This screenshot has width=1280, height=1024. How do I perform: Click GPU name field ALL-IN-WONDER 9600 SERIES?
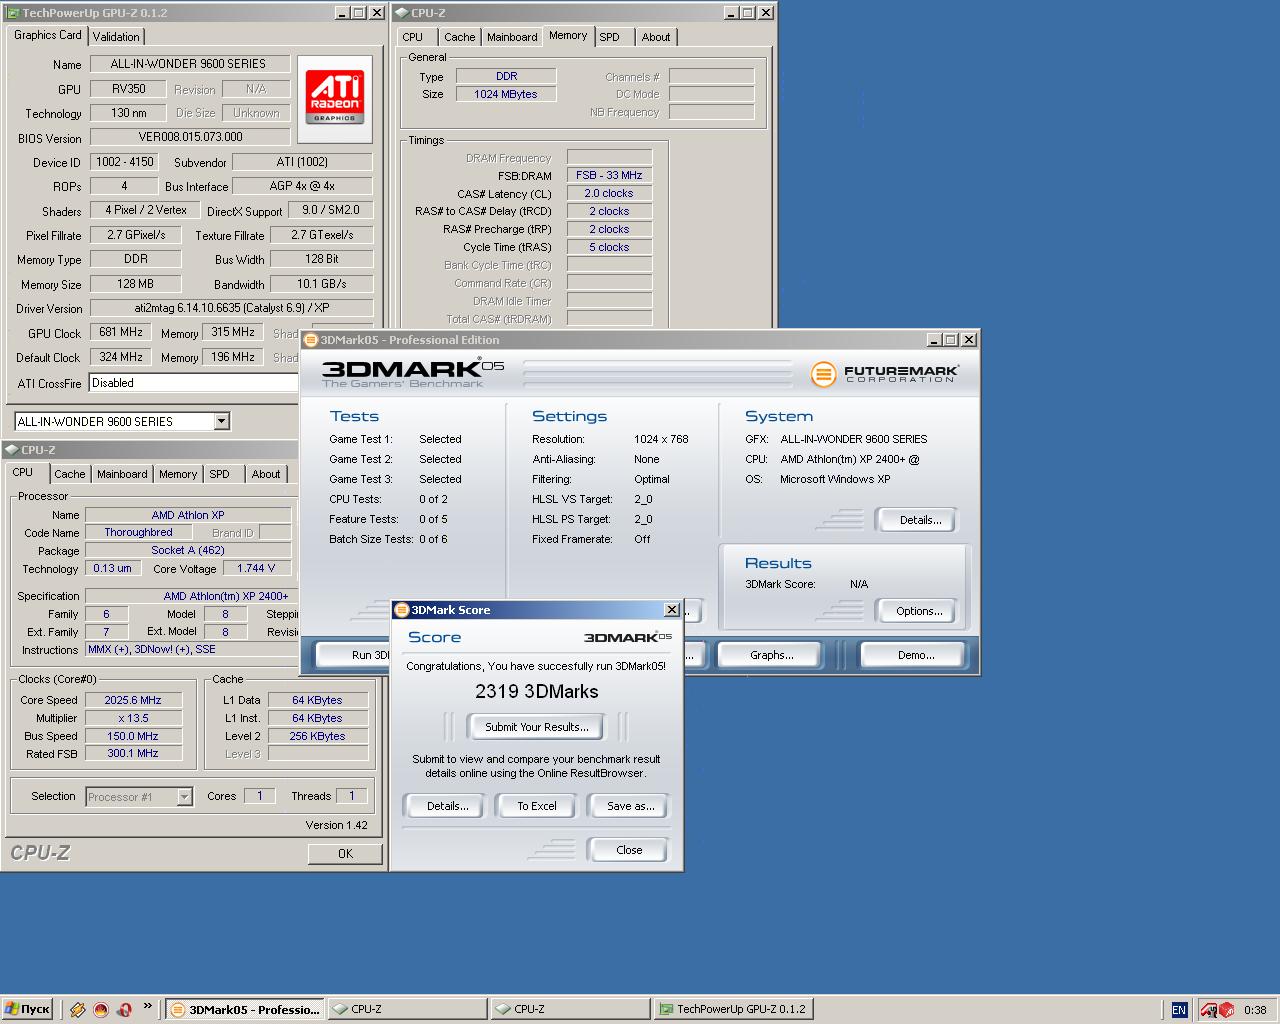190,64
